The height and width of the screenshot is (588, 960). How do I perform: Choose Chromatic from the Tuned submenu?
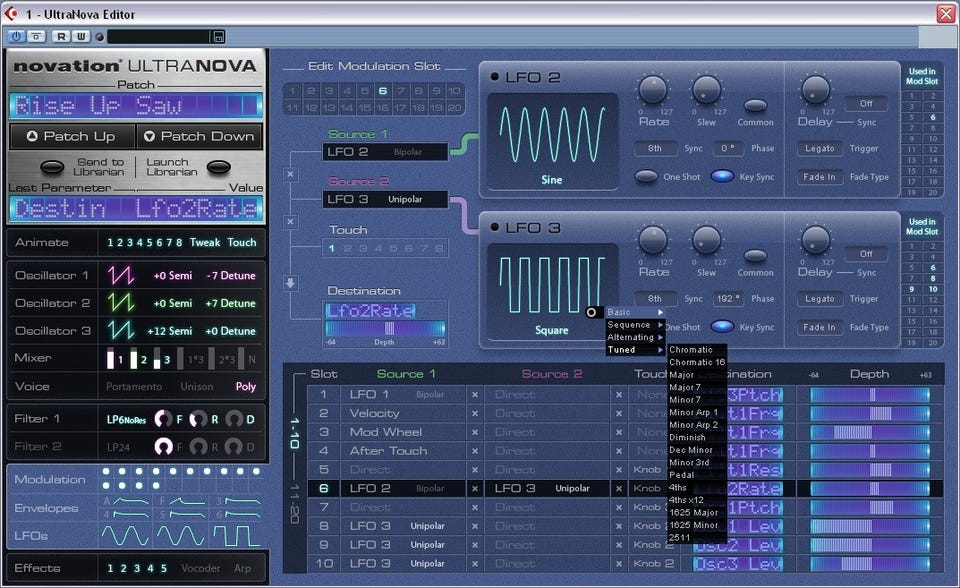pyautogui.click(x=691, y=350)
